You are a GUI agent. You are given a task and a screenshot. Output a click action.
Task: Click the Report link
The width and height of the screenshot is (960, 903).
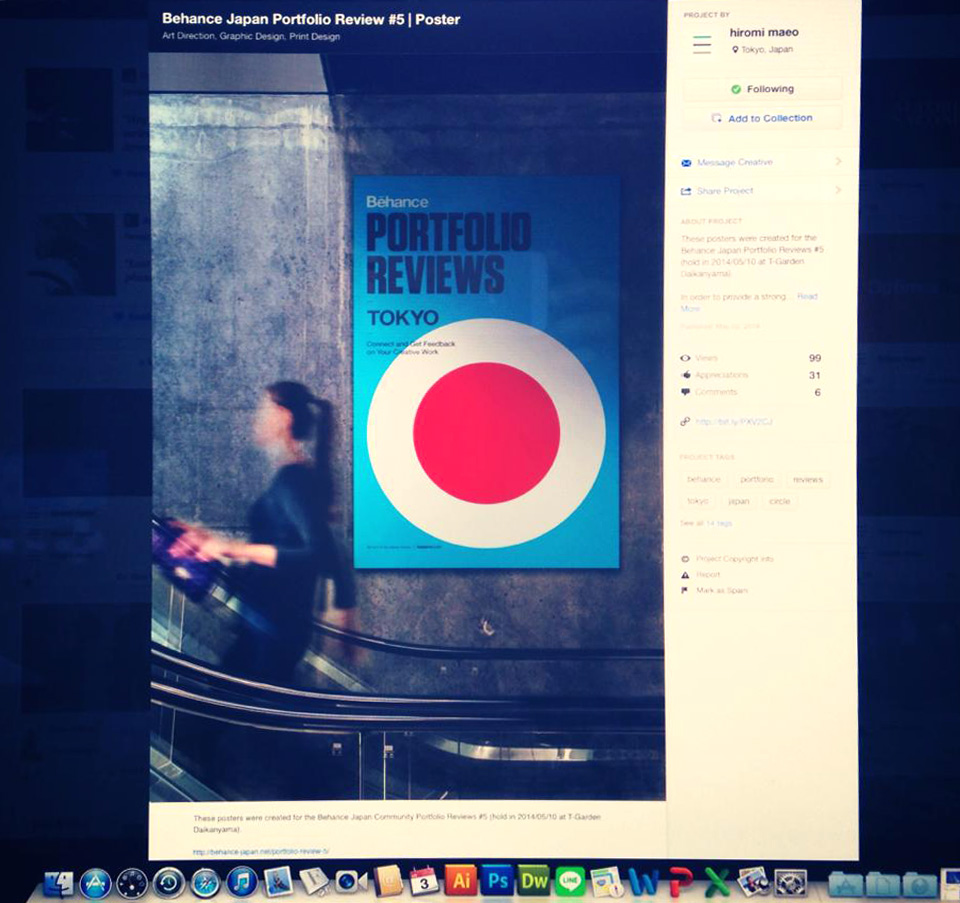[x=708, y=575]
